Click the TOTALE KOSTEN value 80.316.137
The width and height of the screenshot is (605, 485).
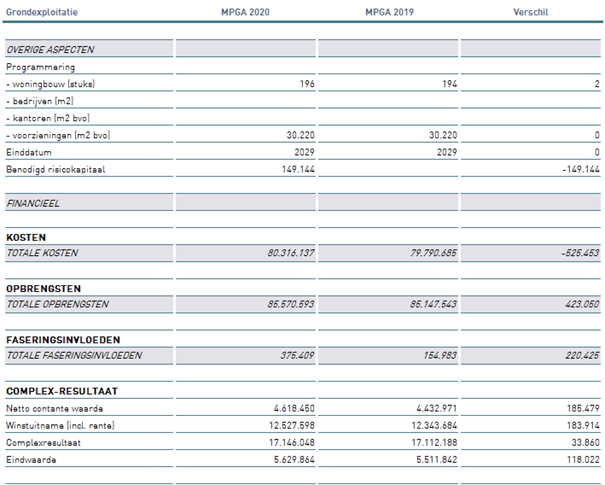[284, 253]
